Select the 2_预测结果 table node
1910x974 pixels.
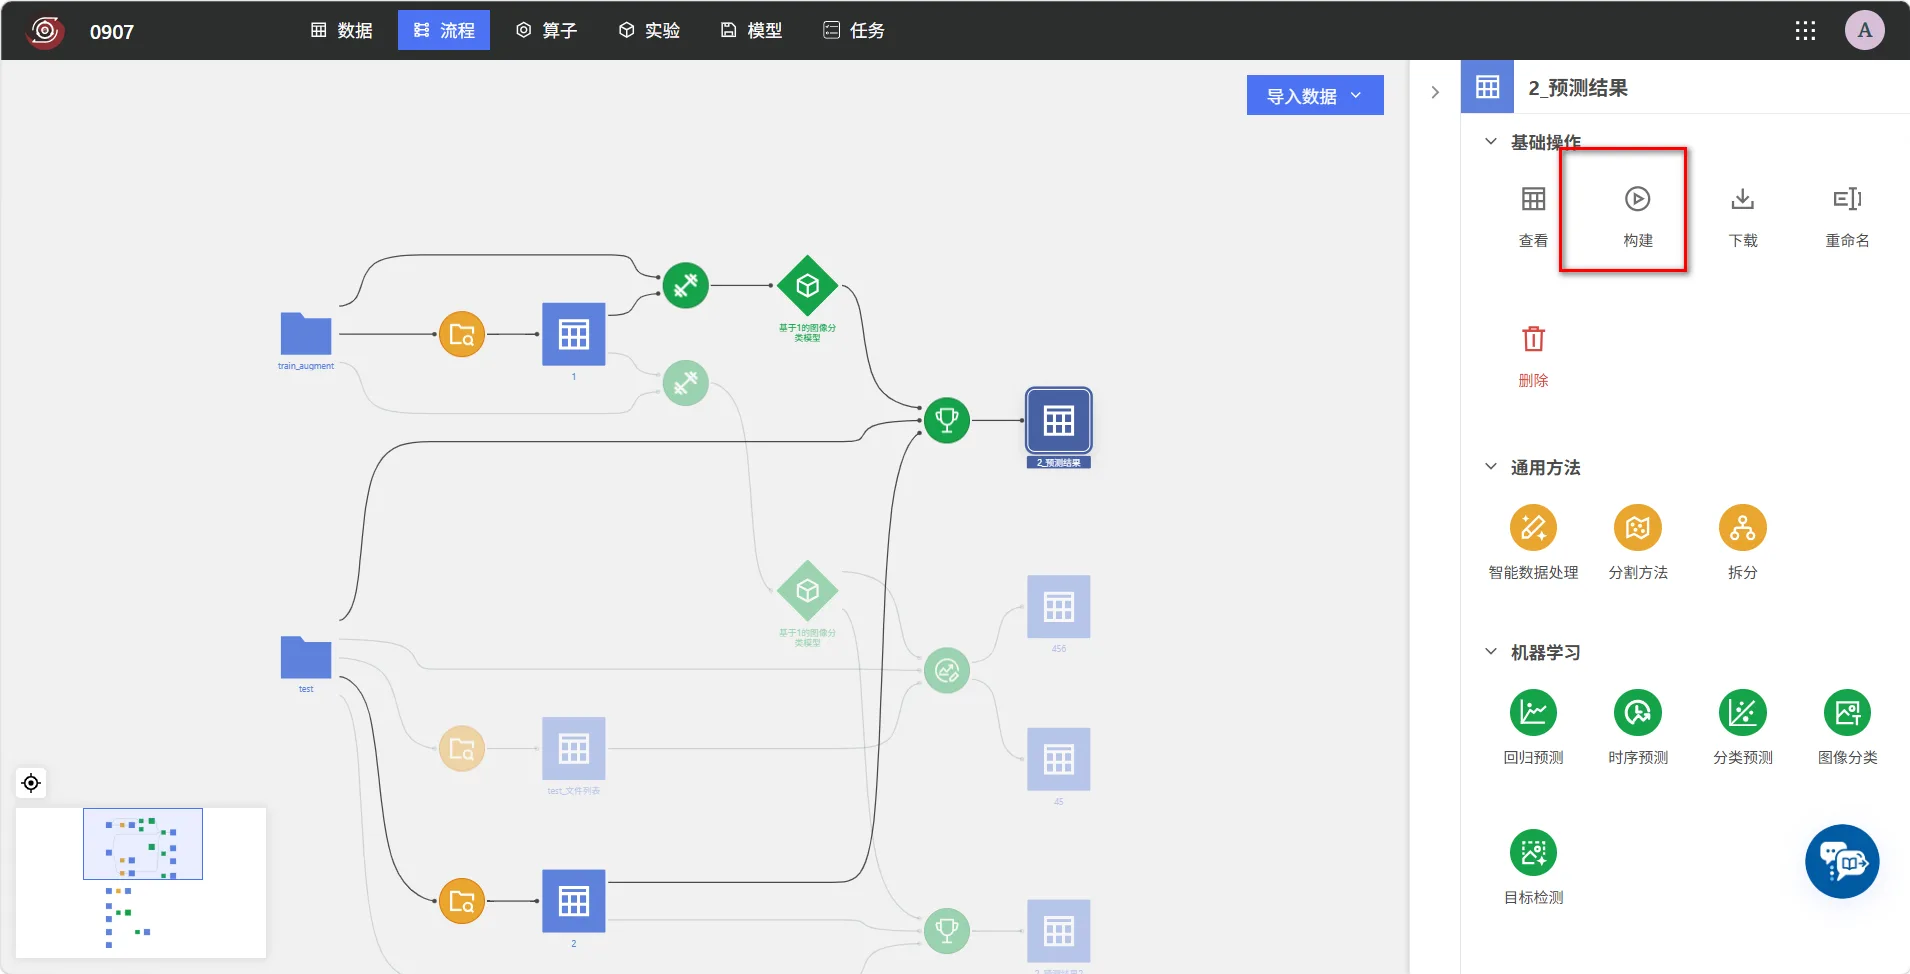[x=1059, y=420]
